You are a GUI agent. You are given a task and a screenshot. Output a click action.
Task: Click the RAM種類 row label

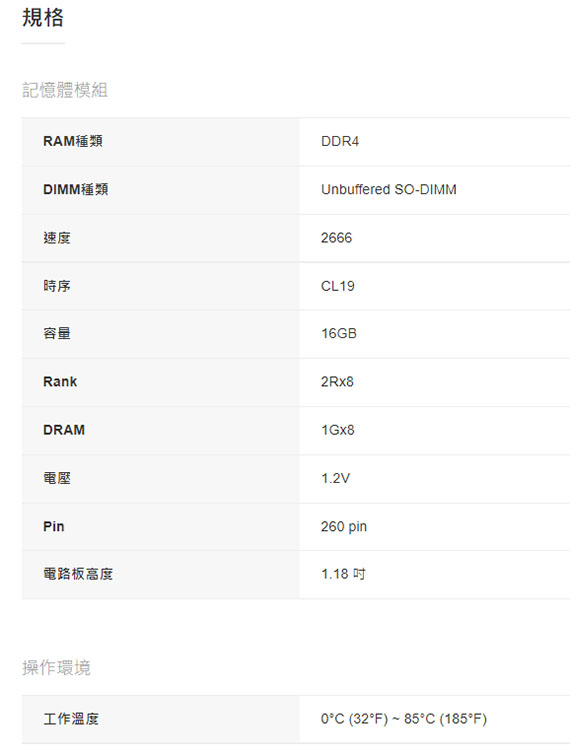(x=73, y=141)
